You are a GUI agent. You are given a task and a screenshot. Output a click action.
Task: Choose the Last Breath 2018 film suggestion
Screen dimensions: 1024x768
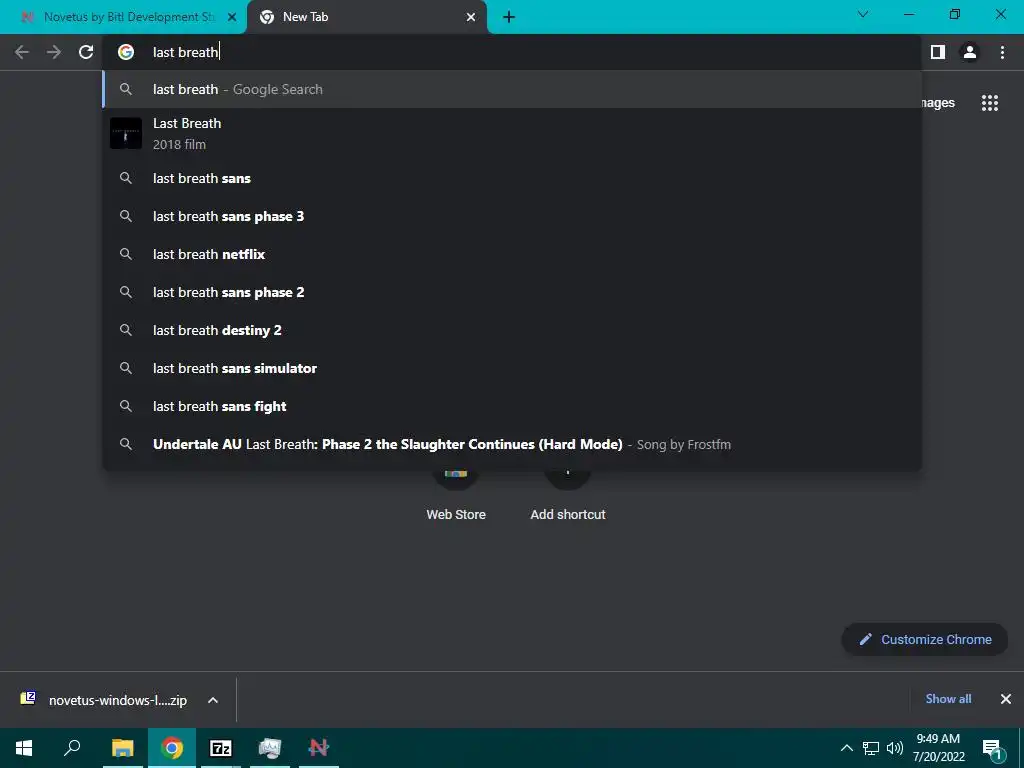(512, 133)
